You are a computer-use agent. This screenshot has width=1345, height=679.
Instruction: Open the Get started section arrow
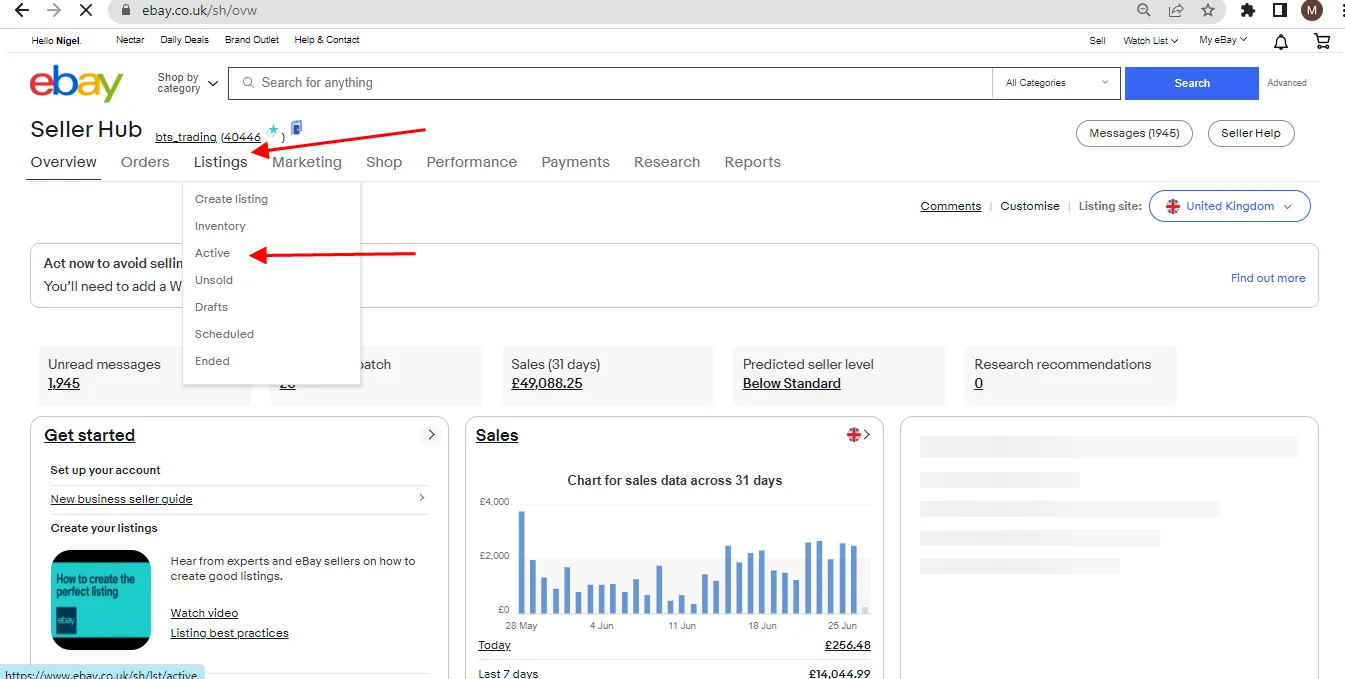(x=431, y=435)
